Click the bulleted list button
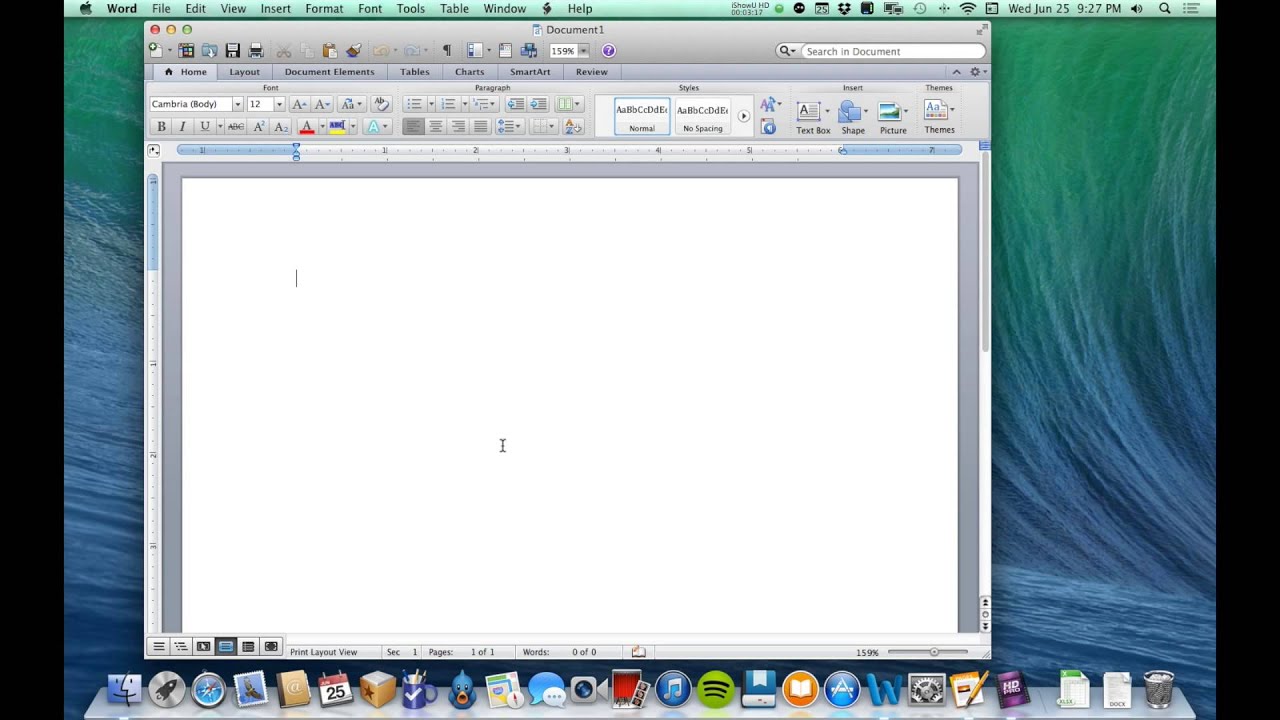 [x=414, y=104]
